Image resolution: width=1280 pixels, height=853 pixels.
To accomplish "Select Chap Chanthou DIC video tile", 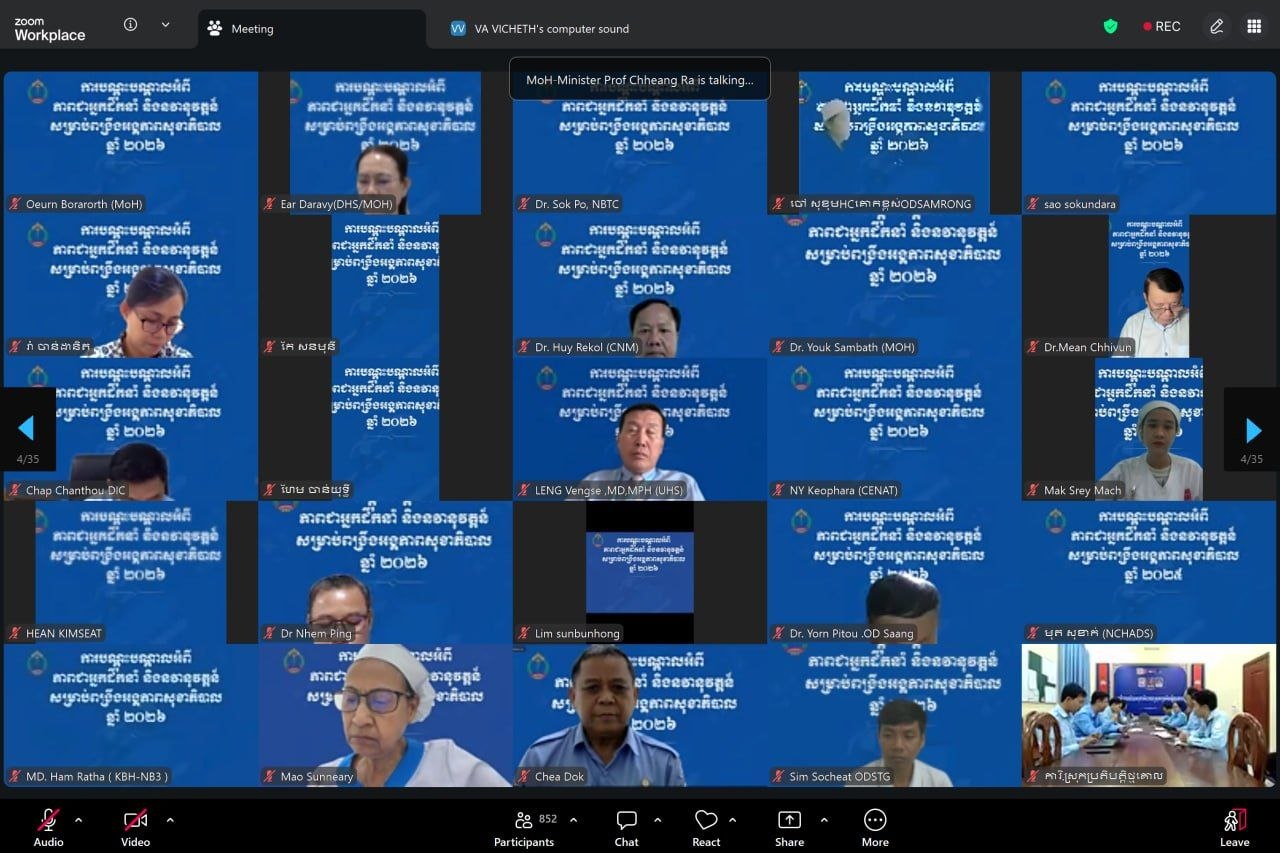I will [131, 429].
